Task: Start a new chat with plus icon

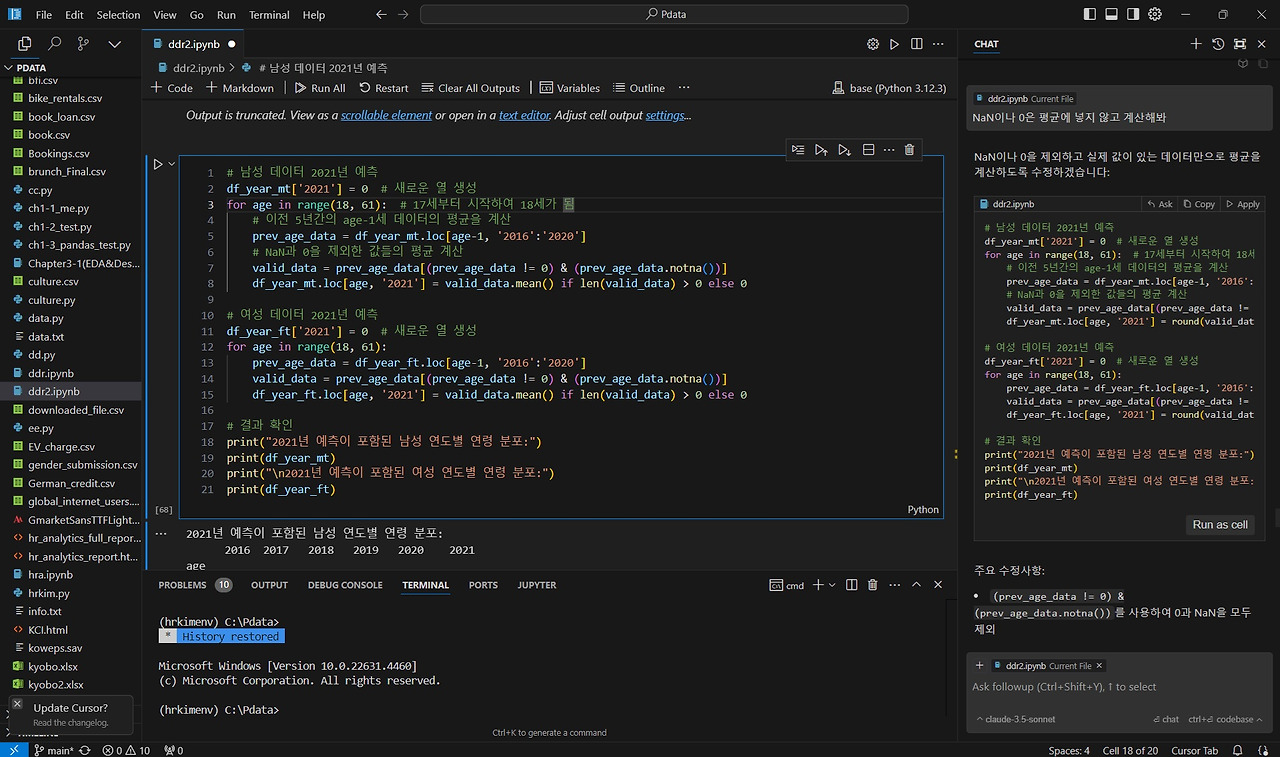Action: pos(1196,44)
